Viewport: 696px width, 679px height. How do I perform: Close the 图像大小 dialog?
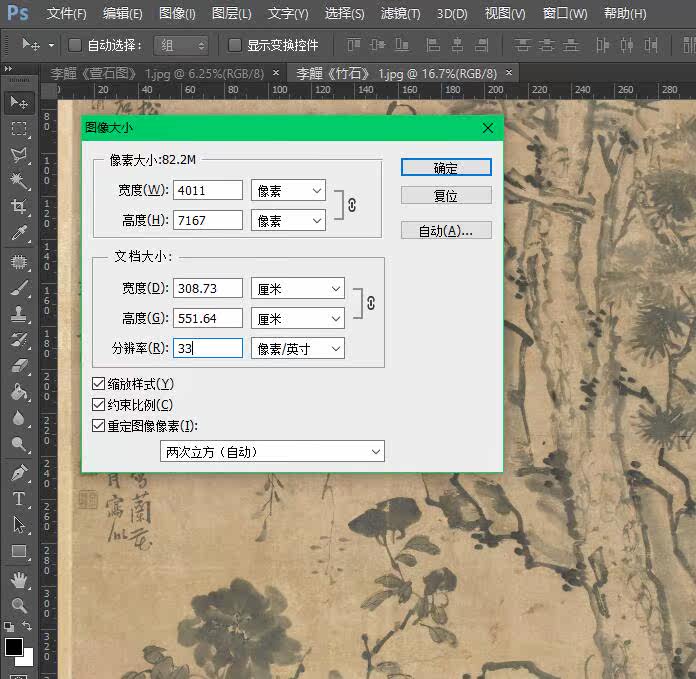click(488, 128)
